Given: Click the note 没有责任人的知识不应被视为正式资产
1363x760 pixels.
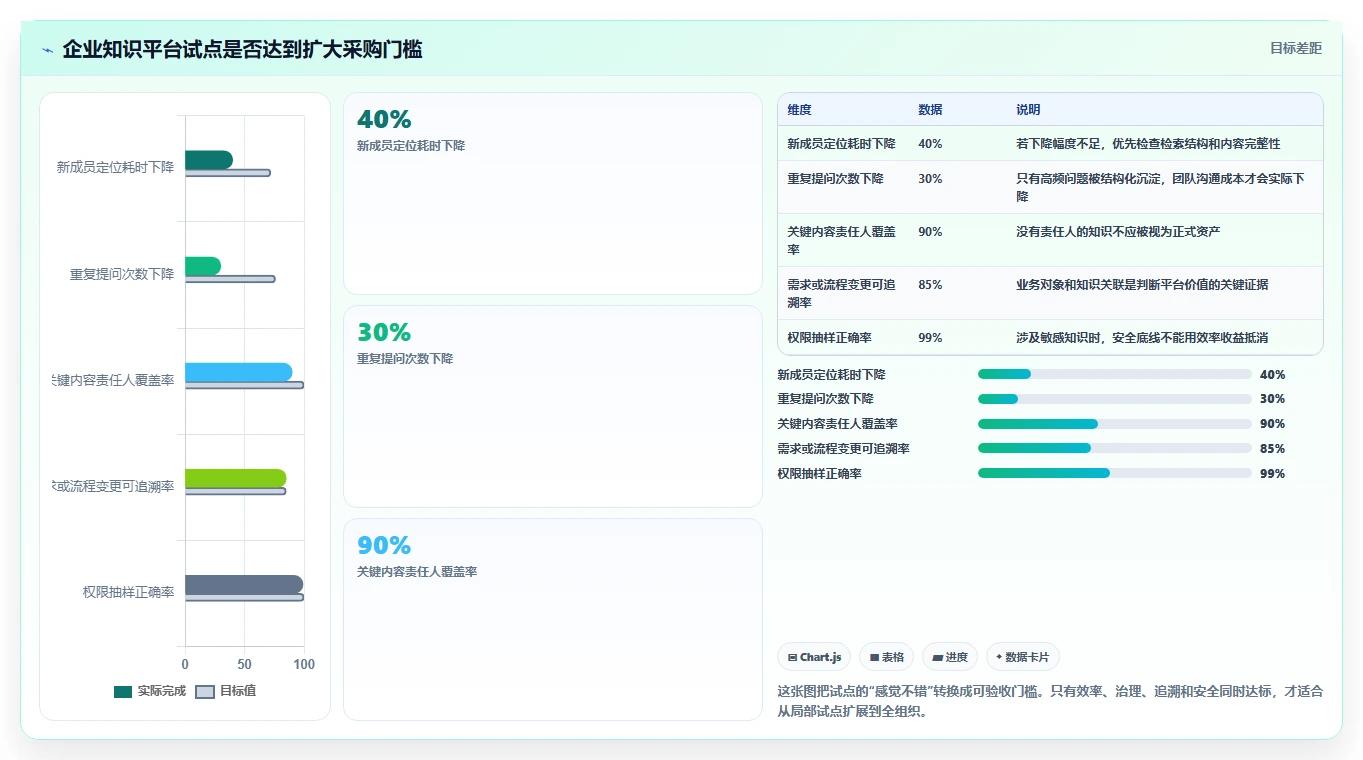Looking at the screenshot, I should click(1118, 232).
